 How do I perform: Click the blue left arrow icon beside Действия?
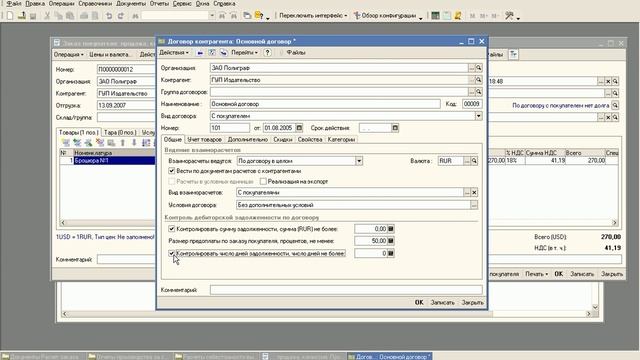tap(200, 53)
